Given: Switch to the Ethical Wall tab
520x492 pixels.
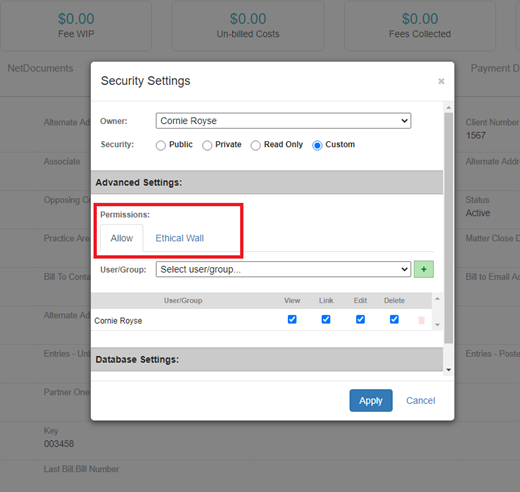Looking at the screenshot, I should point(180,238).
